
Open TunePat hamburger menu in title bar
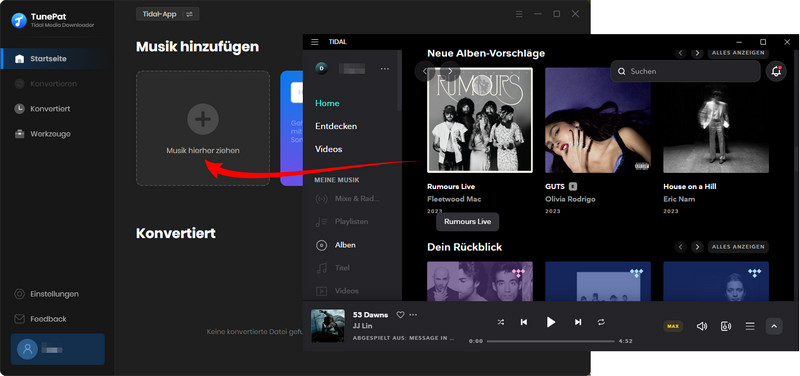tap(519, 14)
